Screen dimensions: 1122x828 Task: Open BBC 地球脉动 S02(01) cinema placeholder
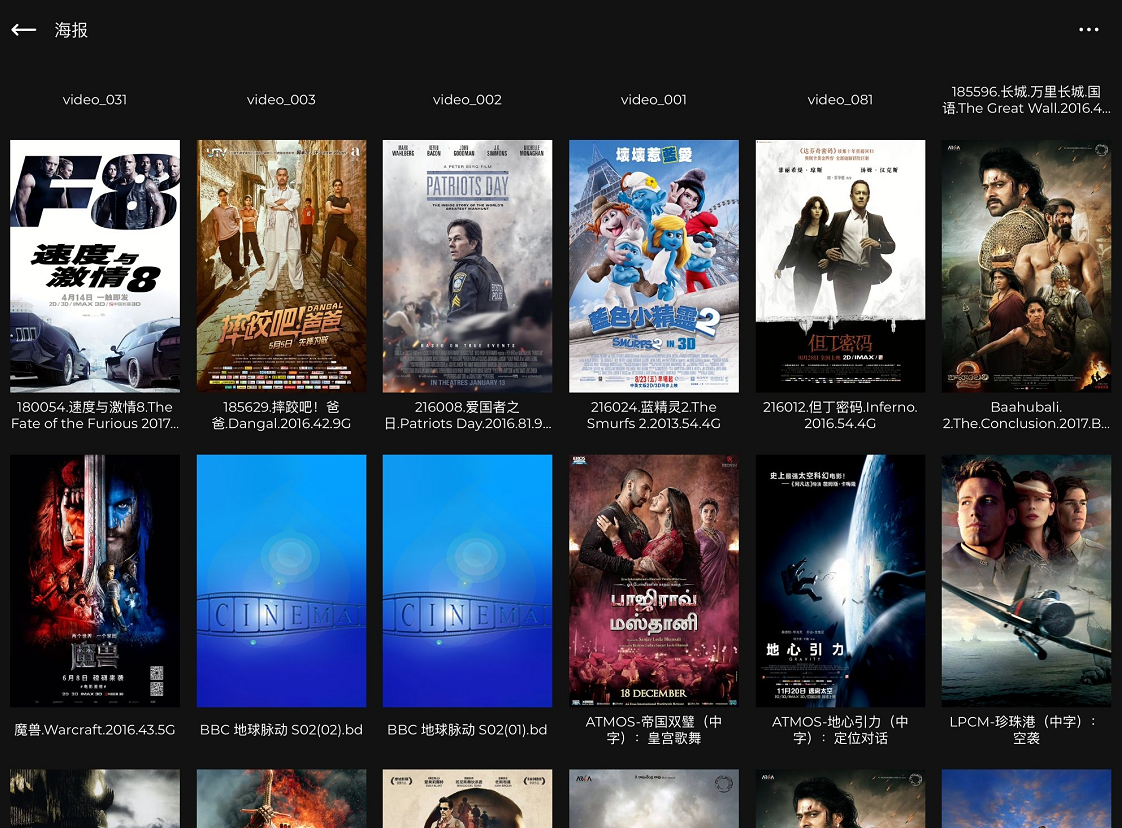467,581
